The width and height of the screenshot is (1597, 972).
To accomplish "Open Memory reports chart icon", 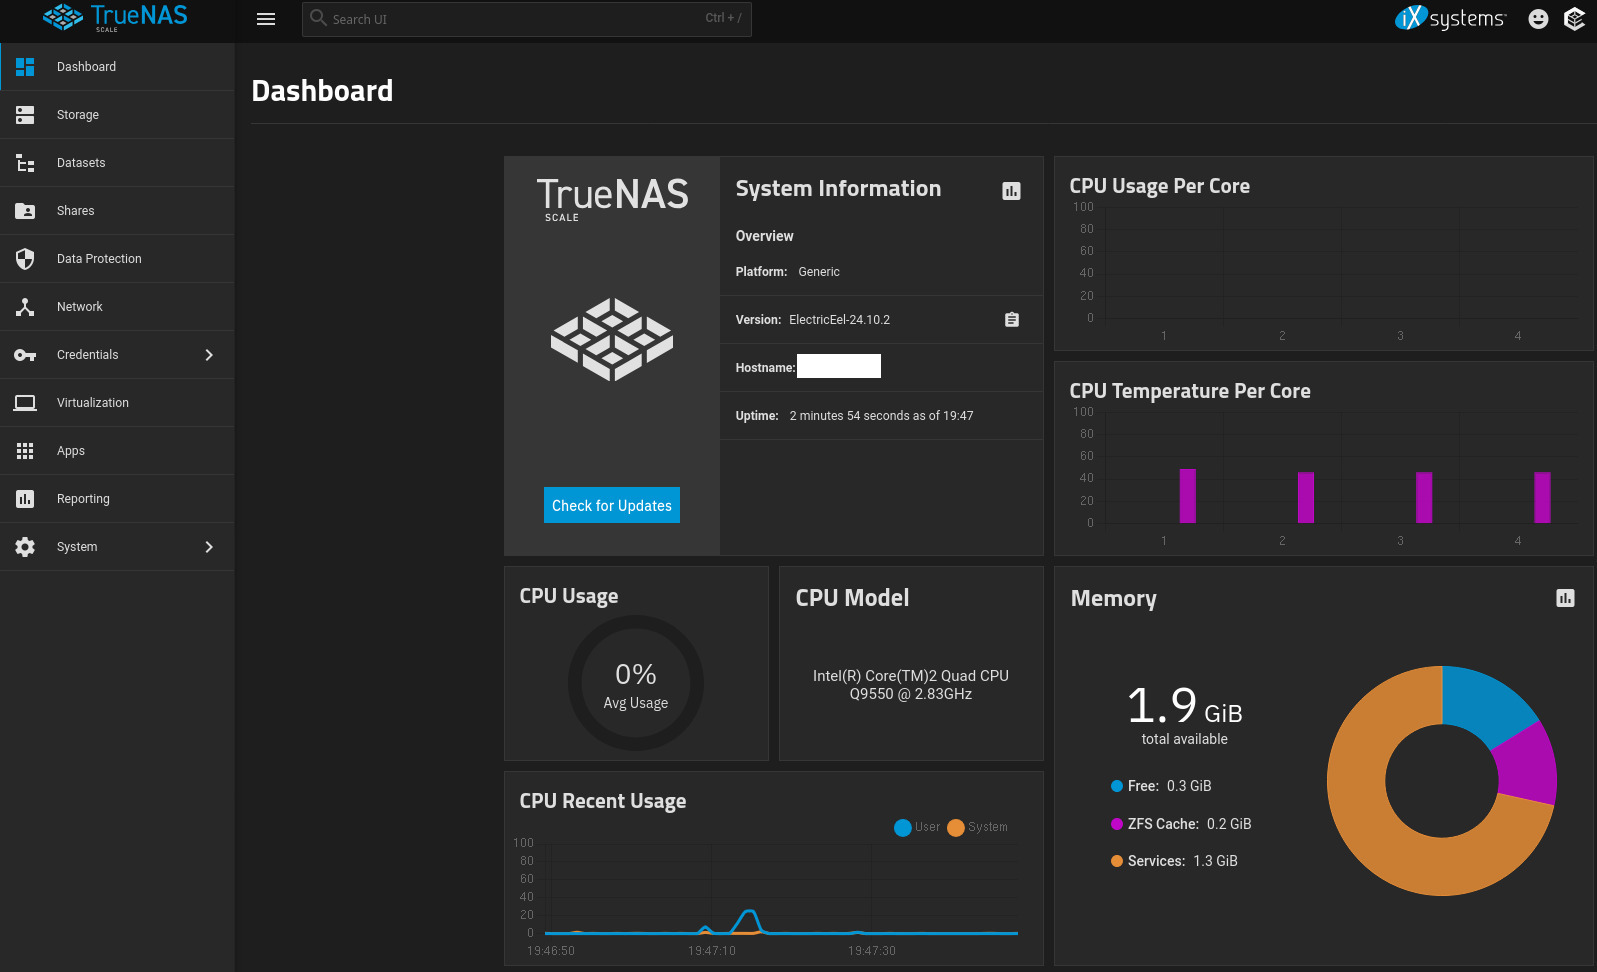I will [1565, 598].
